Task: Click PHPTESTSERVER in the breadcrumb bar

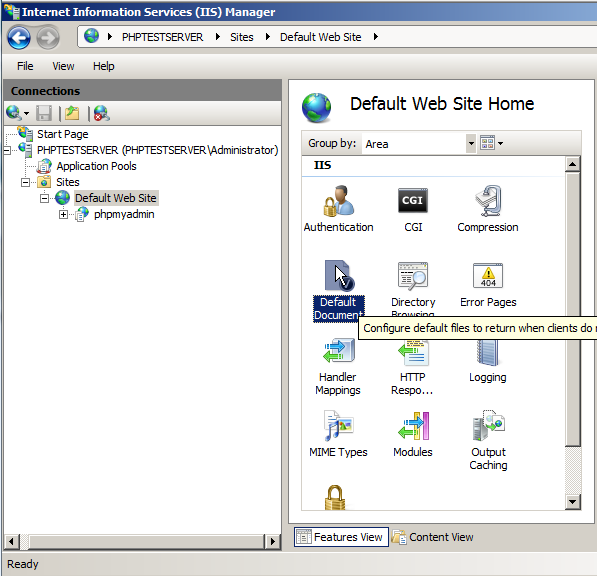Action: (162, 37)
